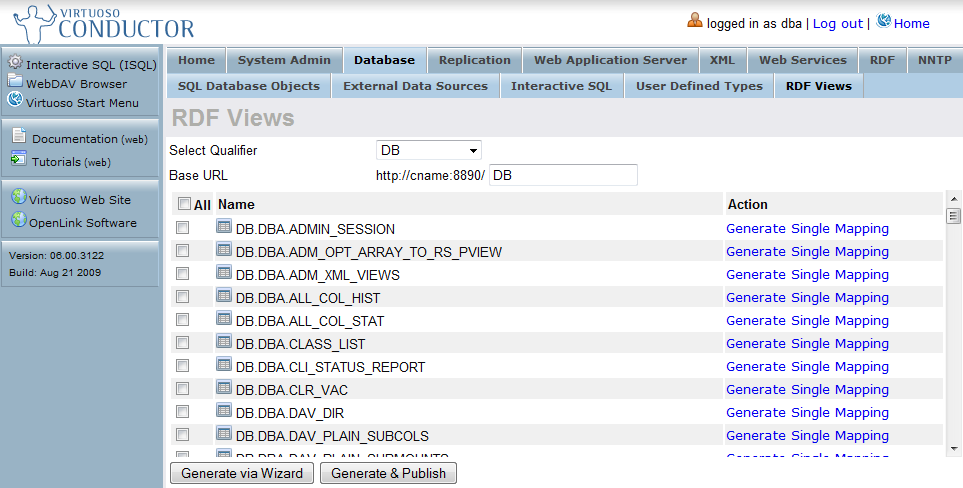Click the OpenLink Software globe icon

click(x=18, y=221)
